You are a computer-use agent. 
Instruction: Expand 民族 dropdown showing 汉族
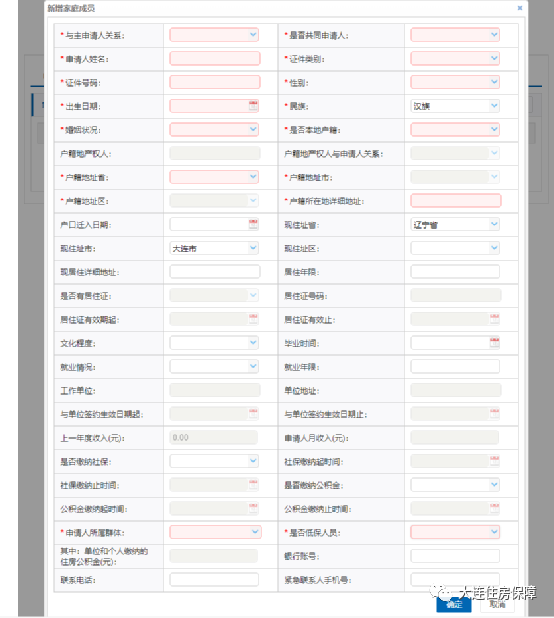(455, 106)
